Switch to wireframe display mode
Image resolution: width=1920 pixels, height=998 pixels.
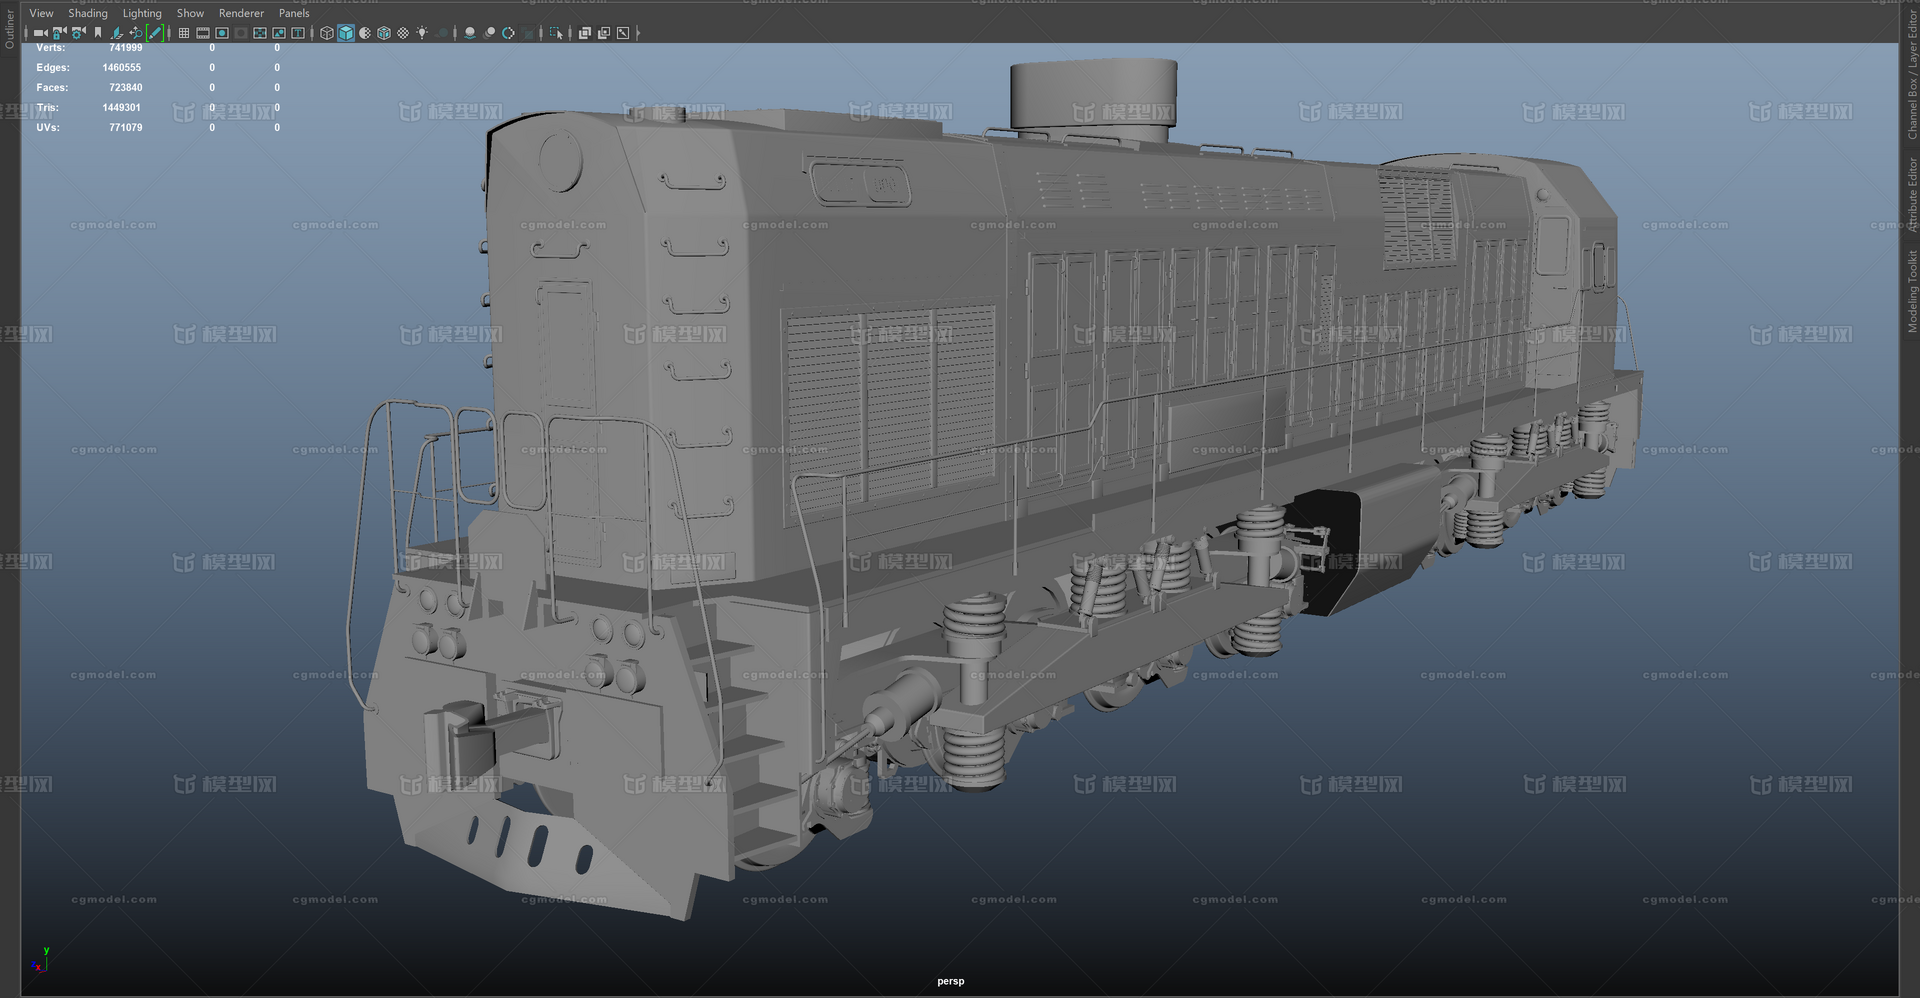click(327, 33)
